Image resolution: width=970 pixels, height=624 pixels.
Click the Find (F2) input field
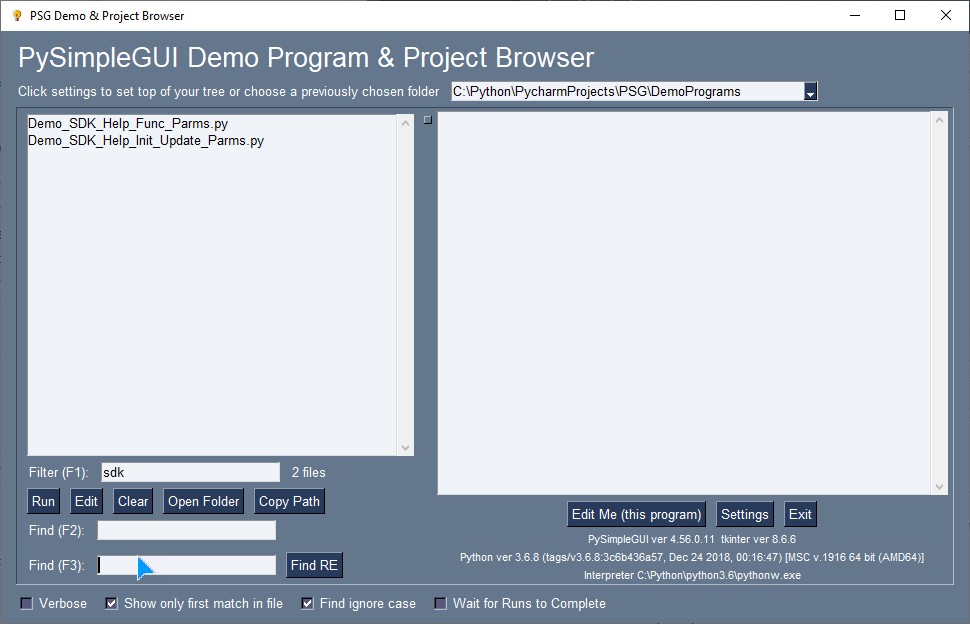[186, 531]
